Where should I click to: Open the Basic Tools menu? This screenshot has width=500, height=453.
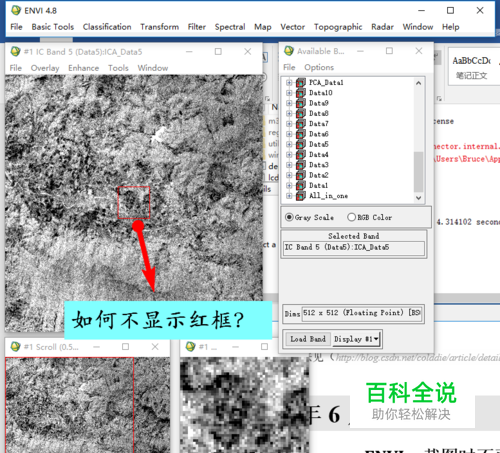[53, 27]
